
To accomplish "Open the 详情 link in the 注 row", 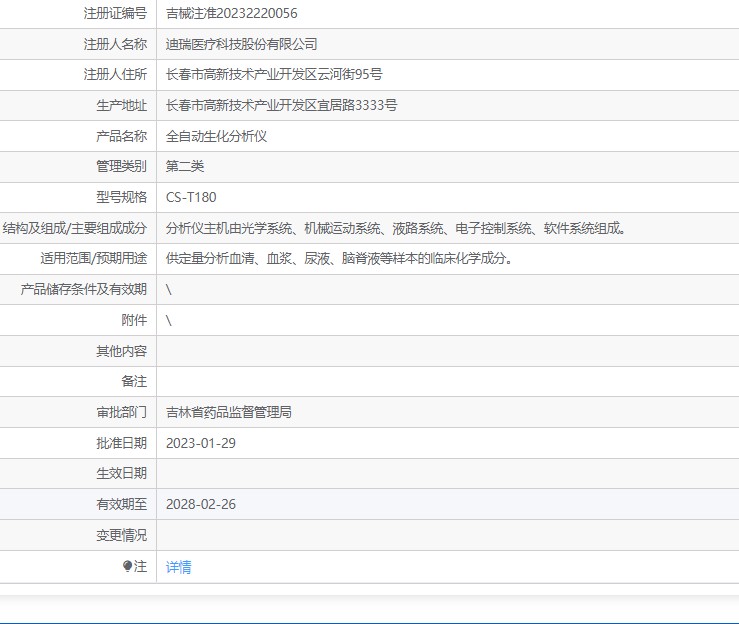I will (x=179, y=567).
